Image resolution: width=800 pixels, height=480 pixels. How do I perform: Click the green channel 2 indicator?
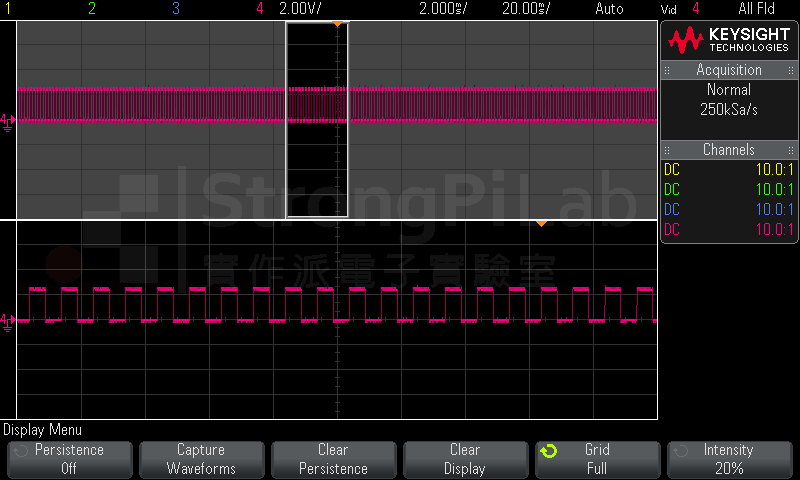[92, 8]
